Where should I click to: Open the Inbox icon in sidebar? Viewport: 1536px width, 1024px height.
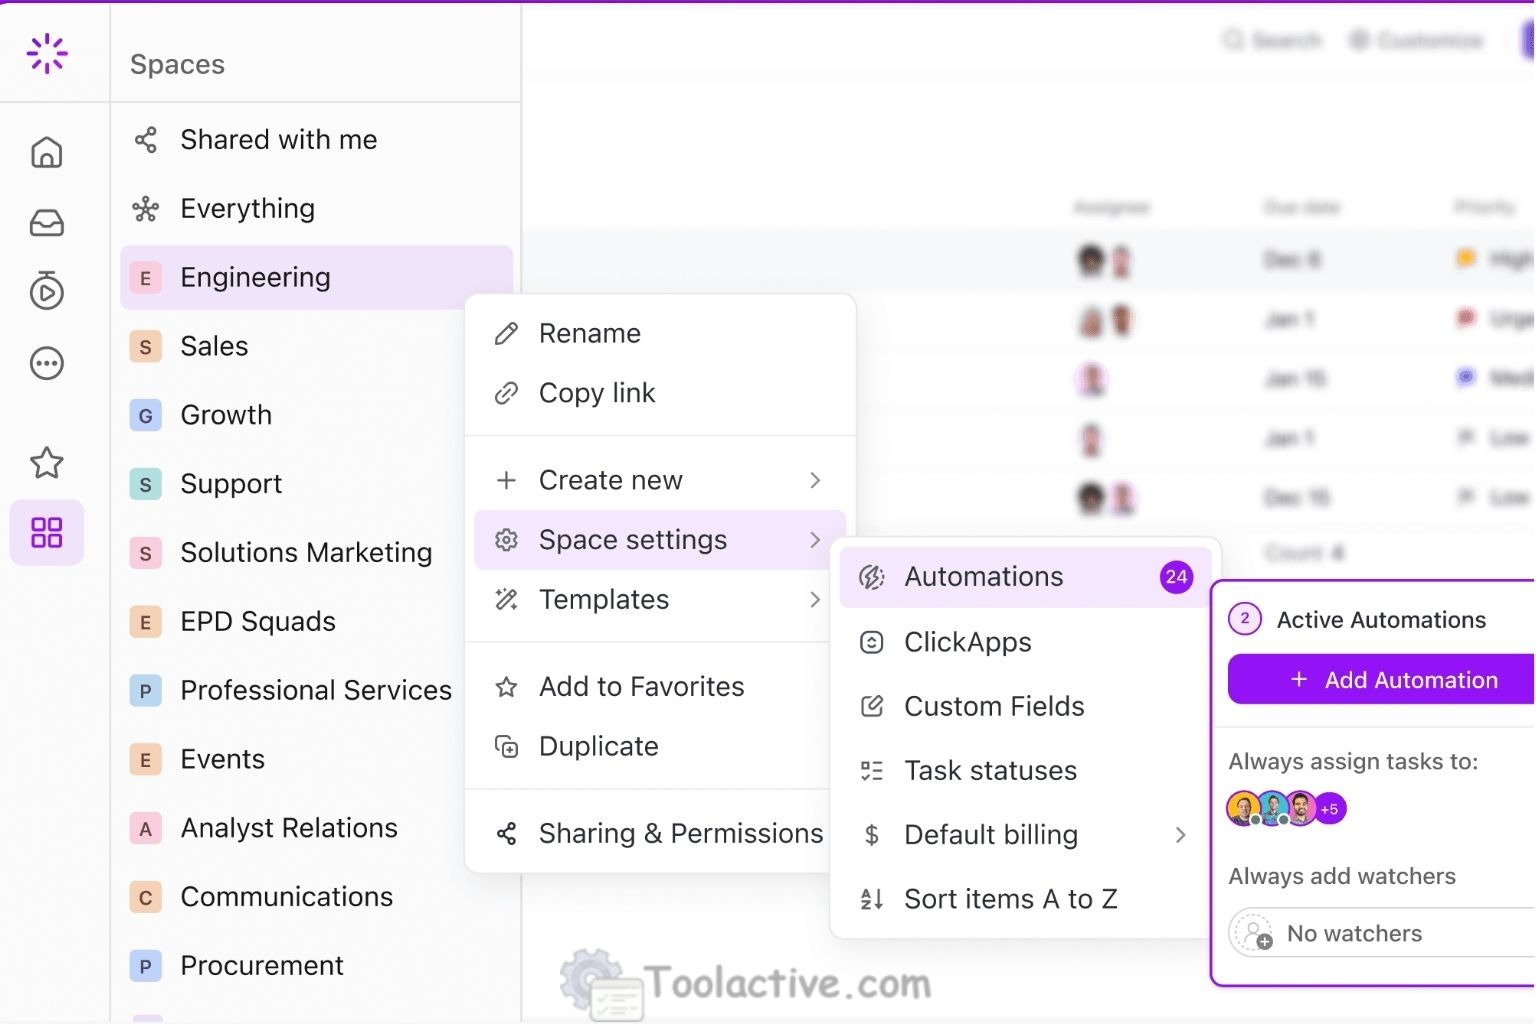tap(46, 222)
